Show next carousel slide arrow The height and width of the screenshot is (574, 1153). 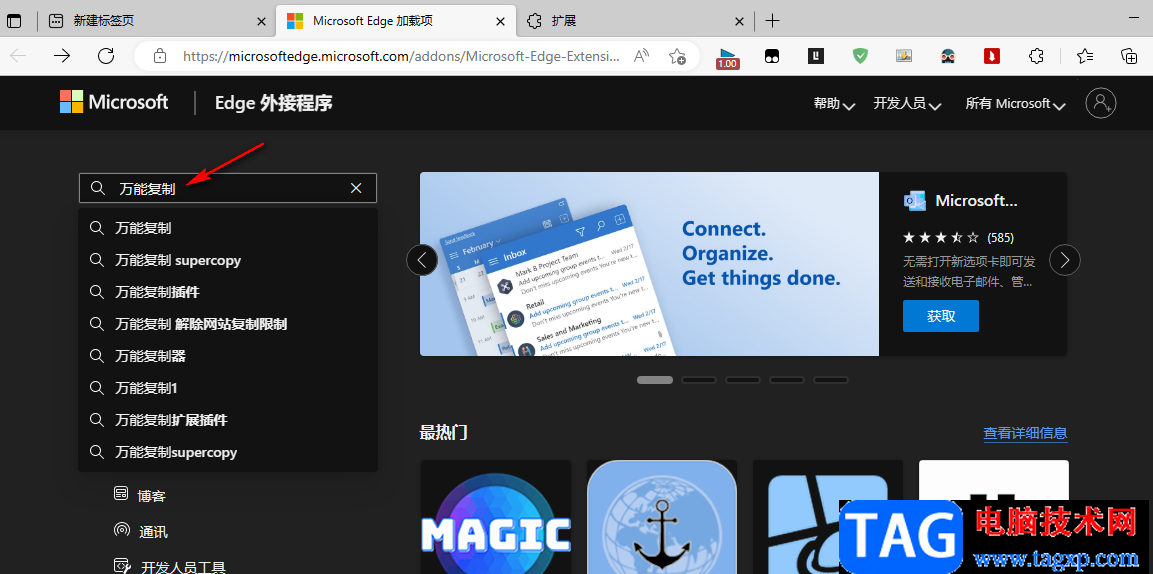1065,259
